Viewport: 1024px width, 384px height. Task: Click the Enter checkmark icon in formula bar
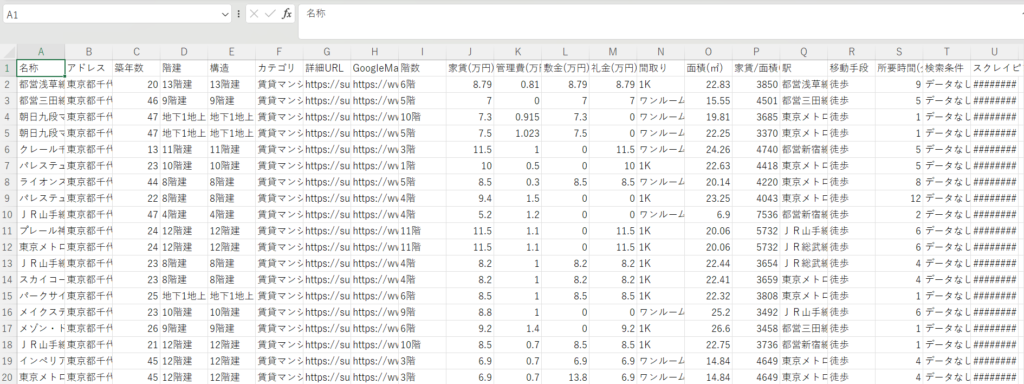(x=270, y=14)
